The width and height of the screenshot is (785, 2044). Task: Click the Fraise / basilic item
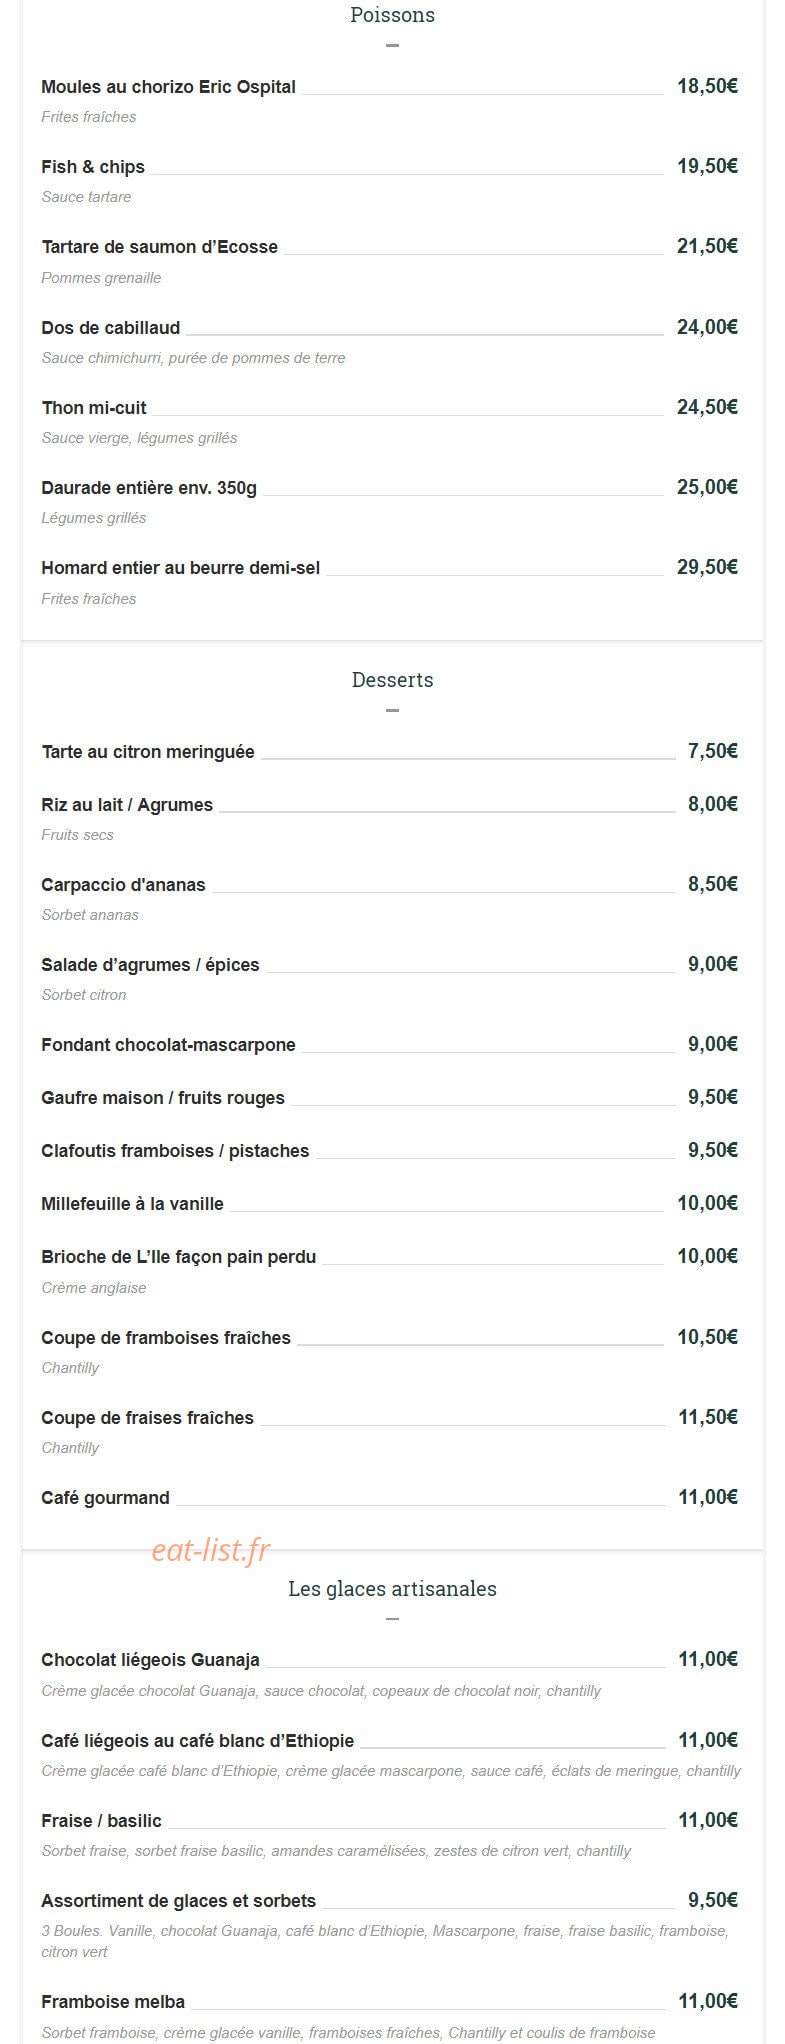(x=101, y=1821)
